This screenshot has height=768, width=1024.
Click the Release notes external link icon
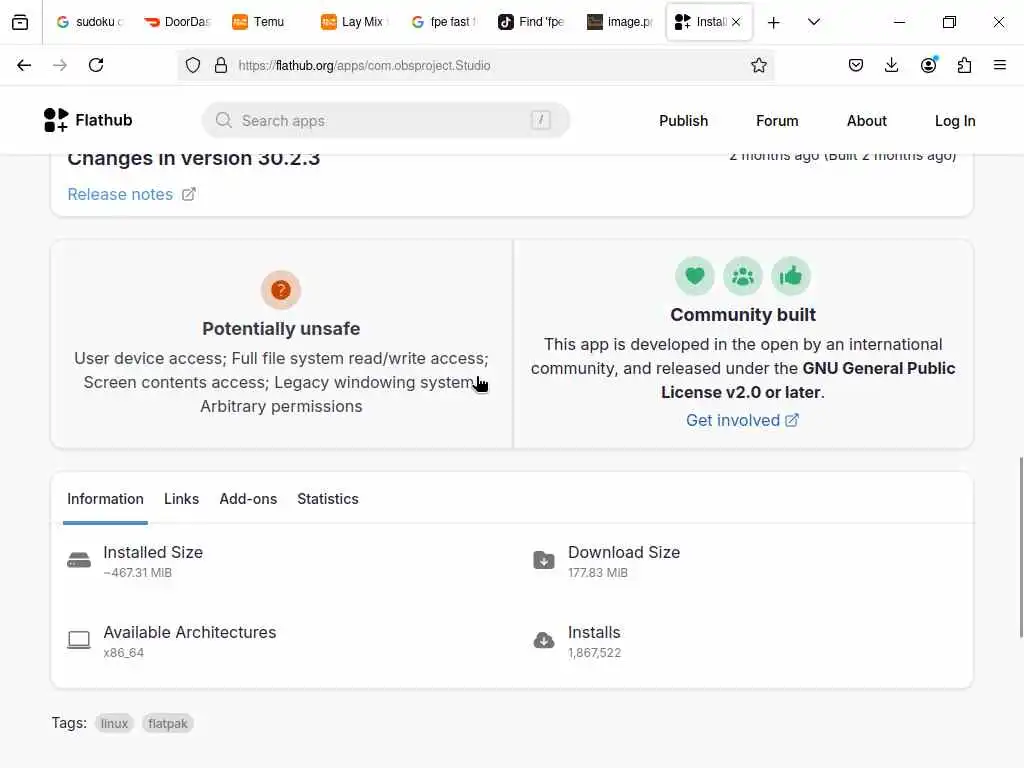pyautogui.click(x=189, y=194)
